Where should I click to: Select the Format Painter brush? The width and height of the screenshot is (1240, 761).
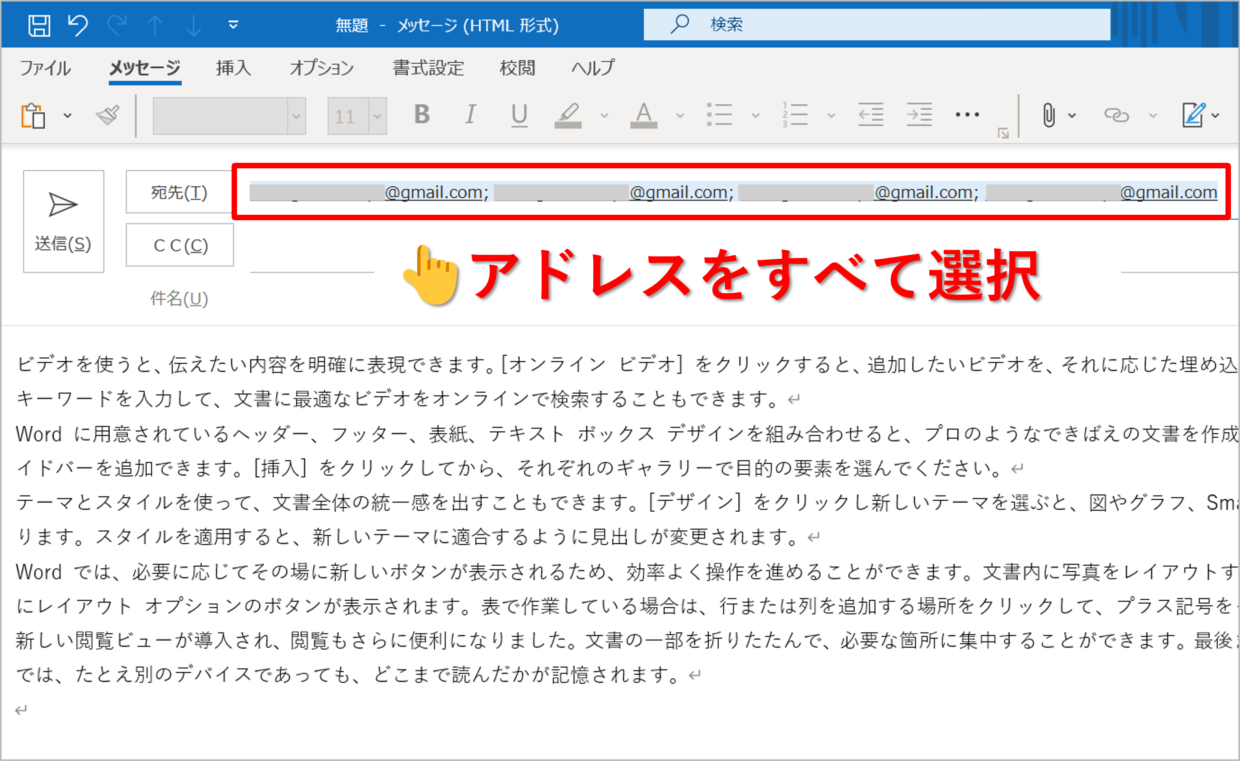click(x=108, y=116)
